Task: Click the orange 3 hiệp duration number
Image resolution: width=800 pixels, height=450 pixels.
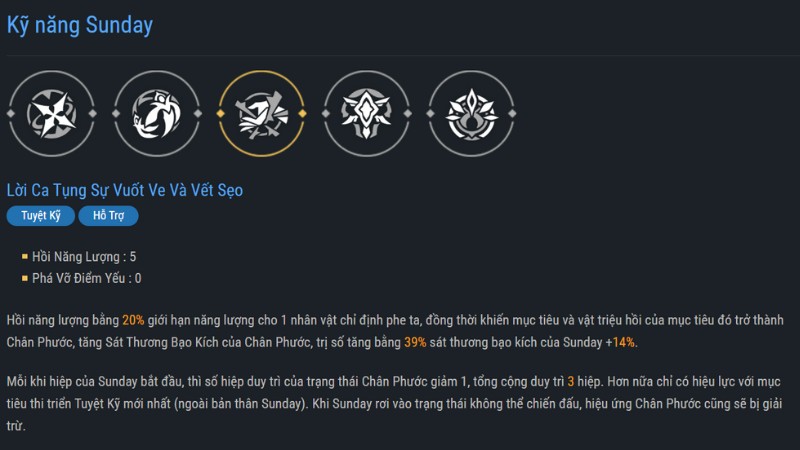Action: pos(570,382)
